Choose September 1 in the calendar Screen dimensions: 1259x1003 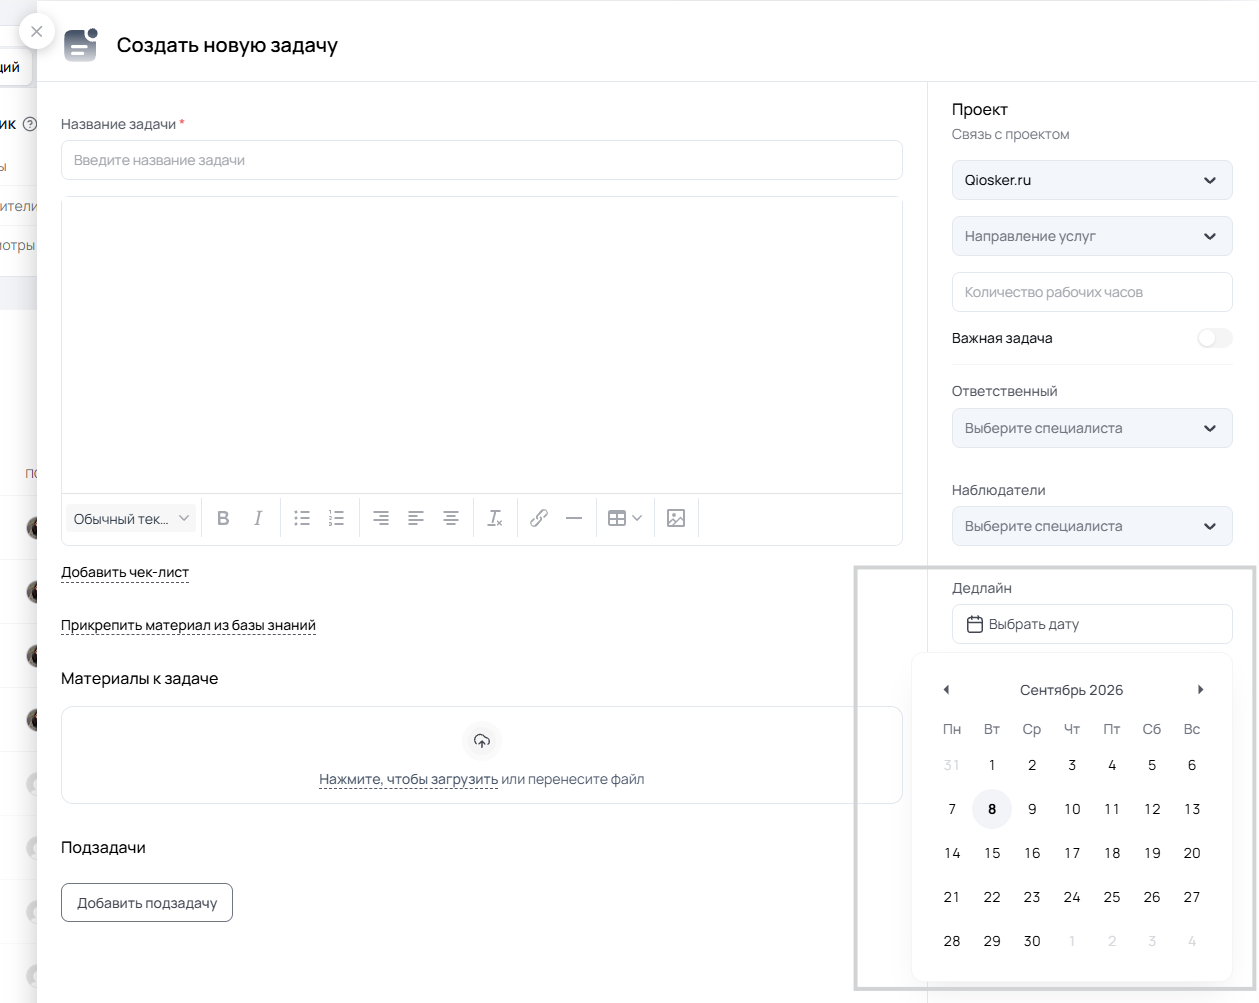pos(992,765)
